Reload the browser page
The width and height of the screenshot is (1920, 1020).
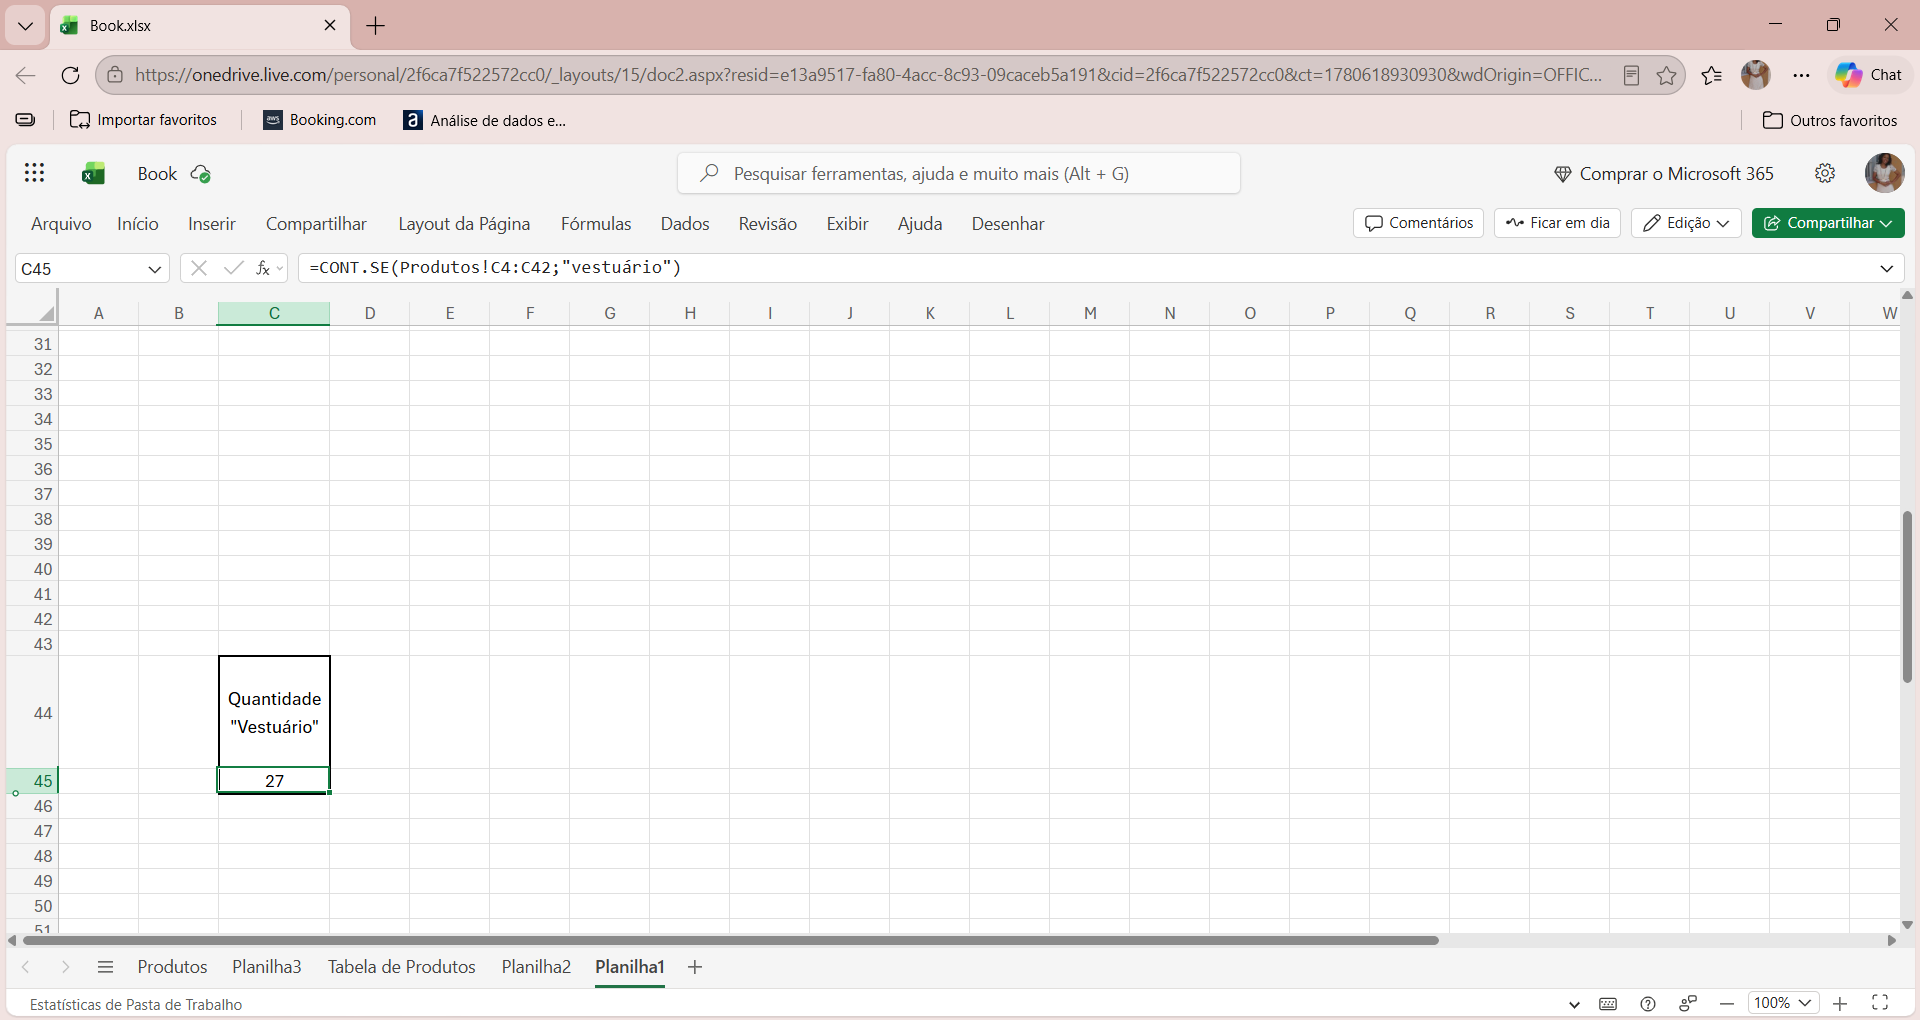(70, 75)
